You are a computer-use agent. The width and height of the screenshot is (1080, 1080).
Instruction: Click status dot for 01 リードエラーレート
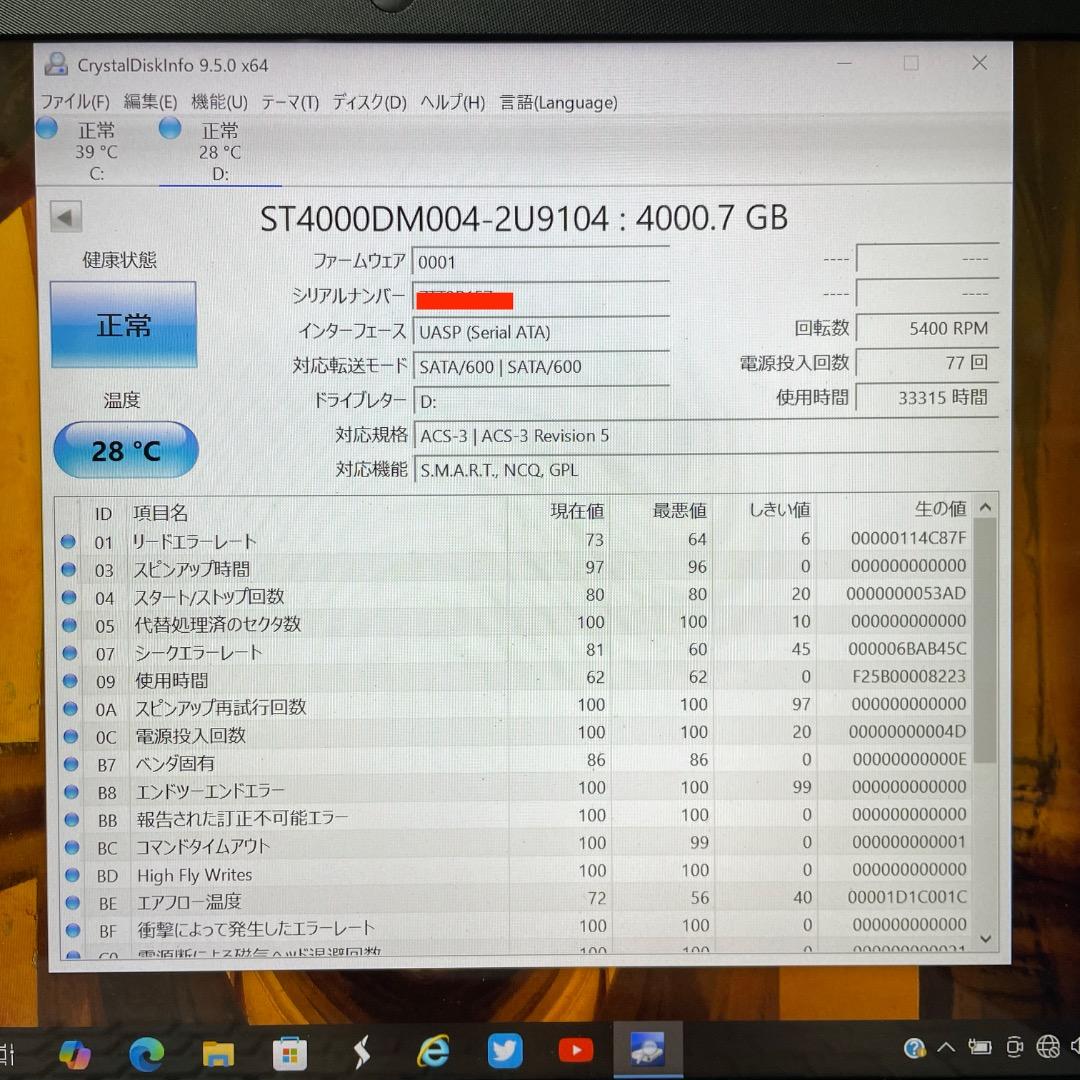(x=68, y=541)
